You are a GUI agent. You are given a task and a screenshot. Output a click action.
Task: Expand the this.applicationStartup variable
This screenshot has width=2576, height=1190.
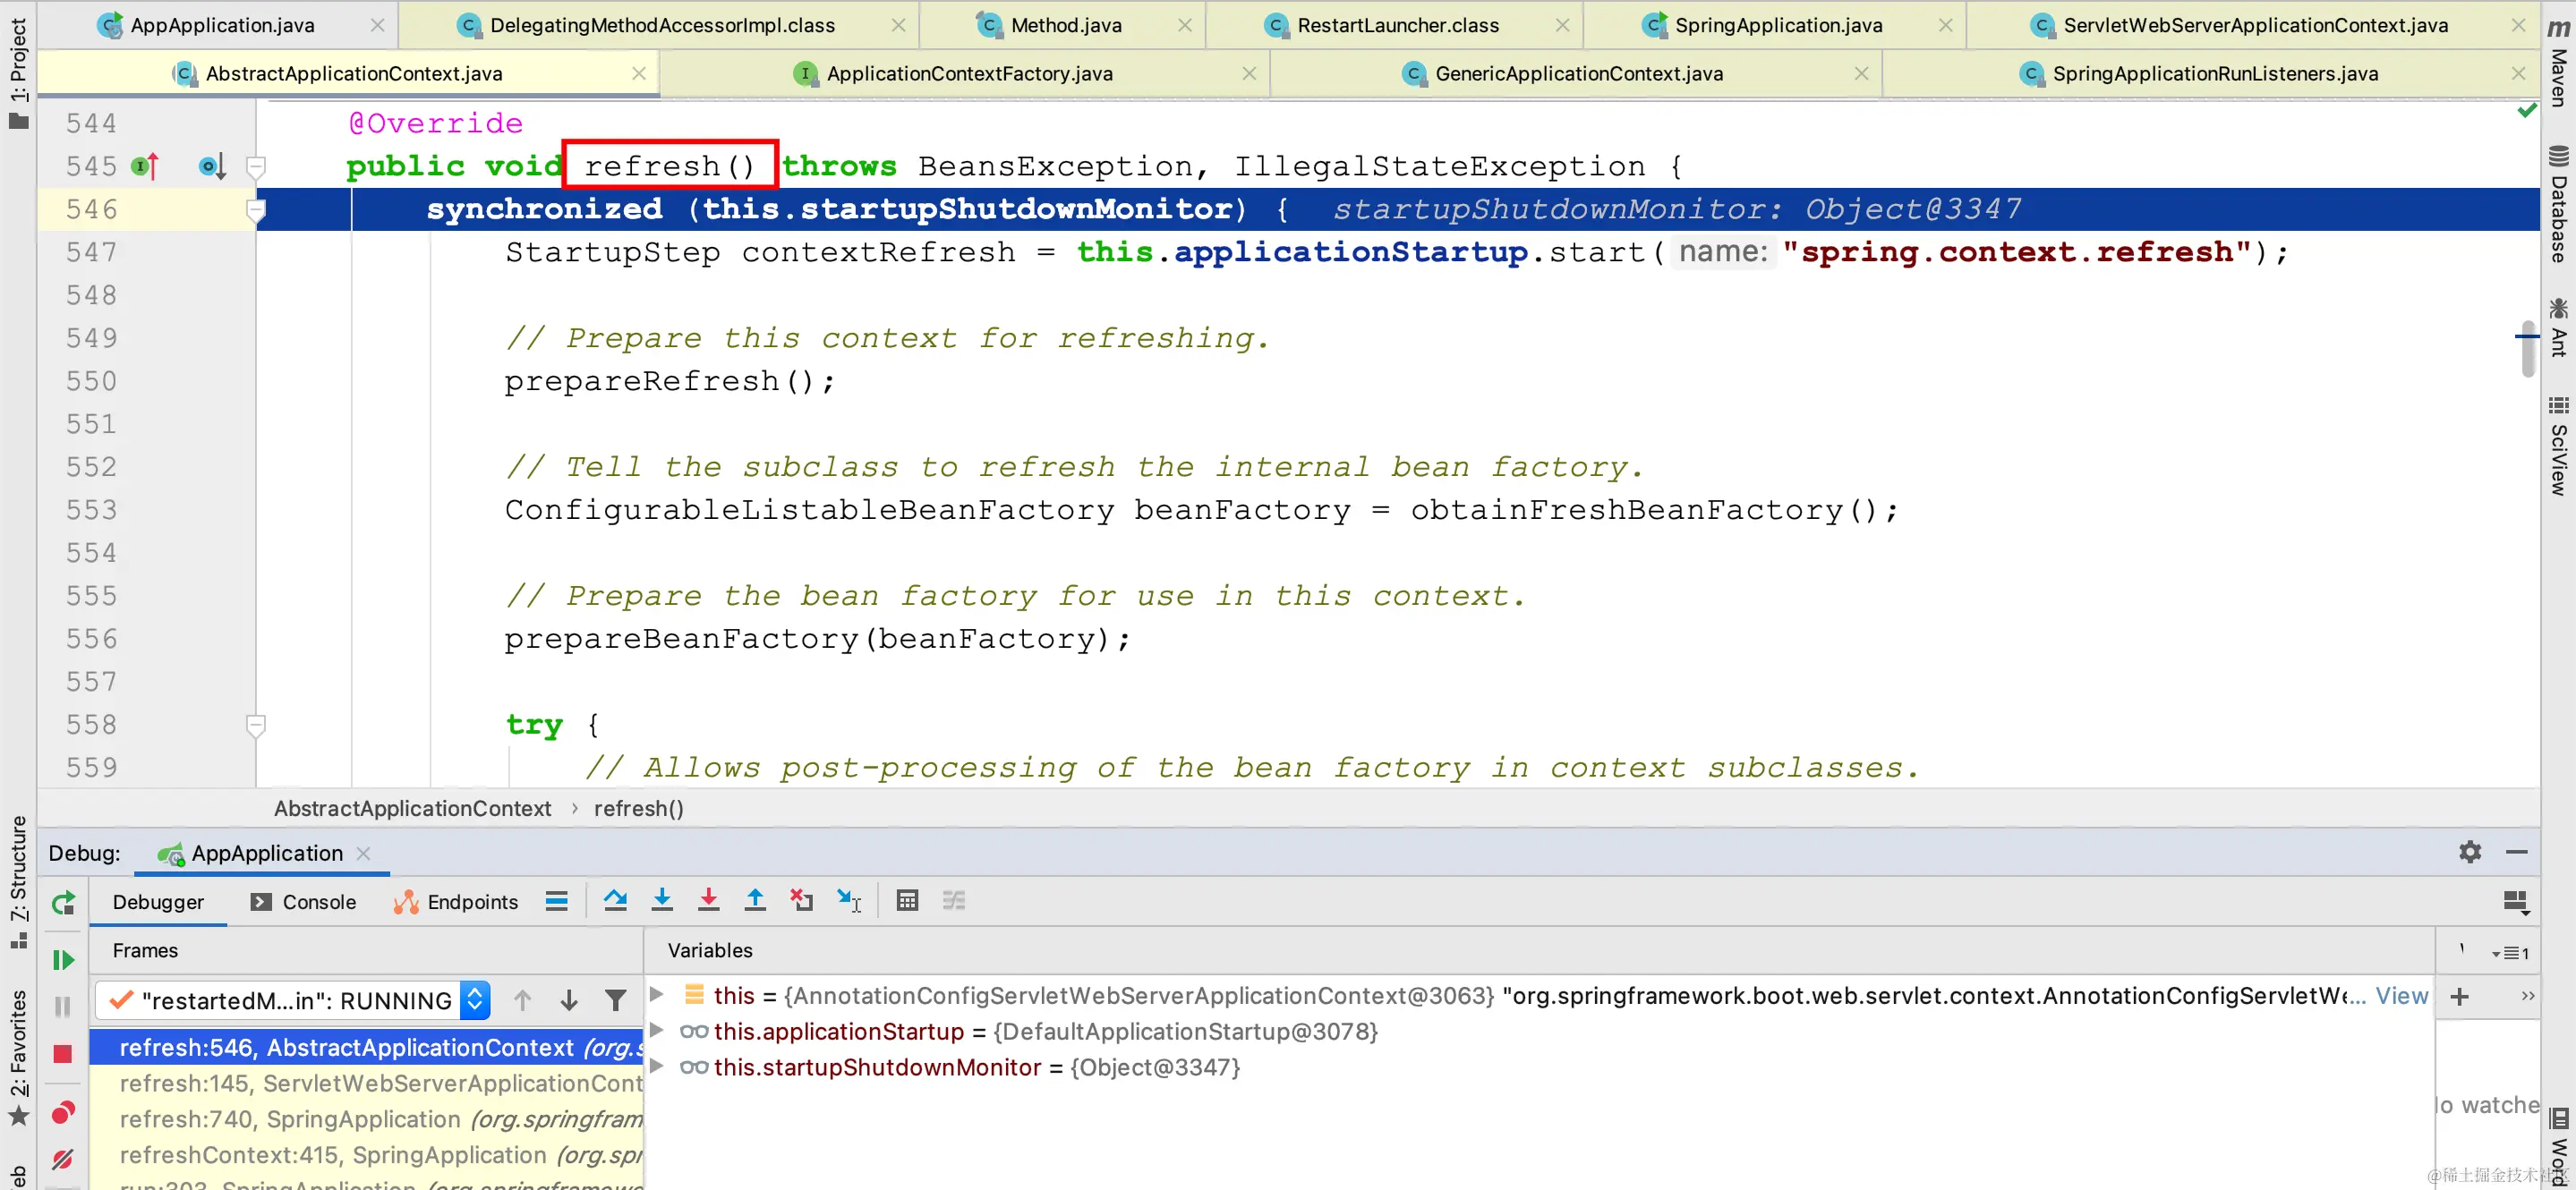(x=657, y=1030)
